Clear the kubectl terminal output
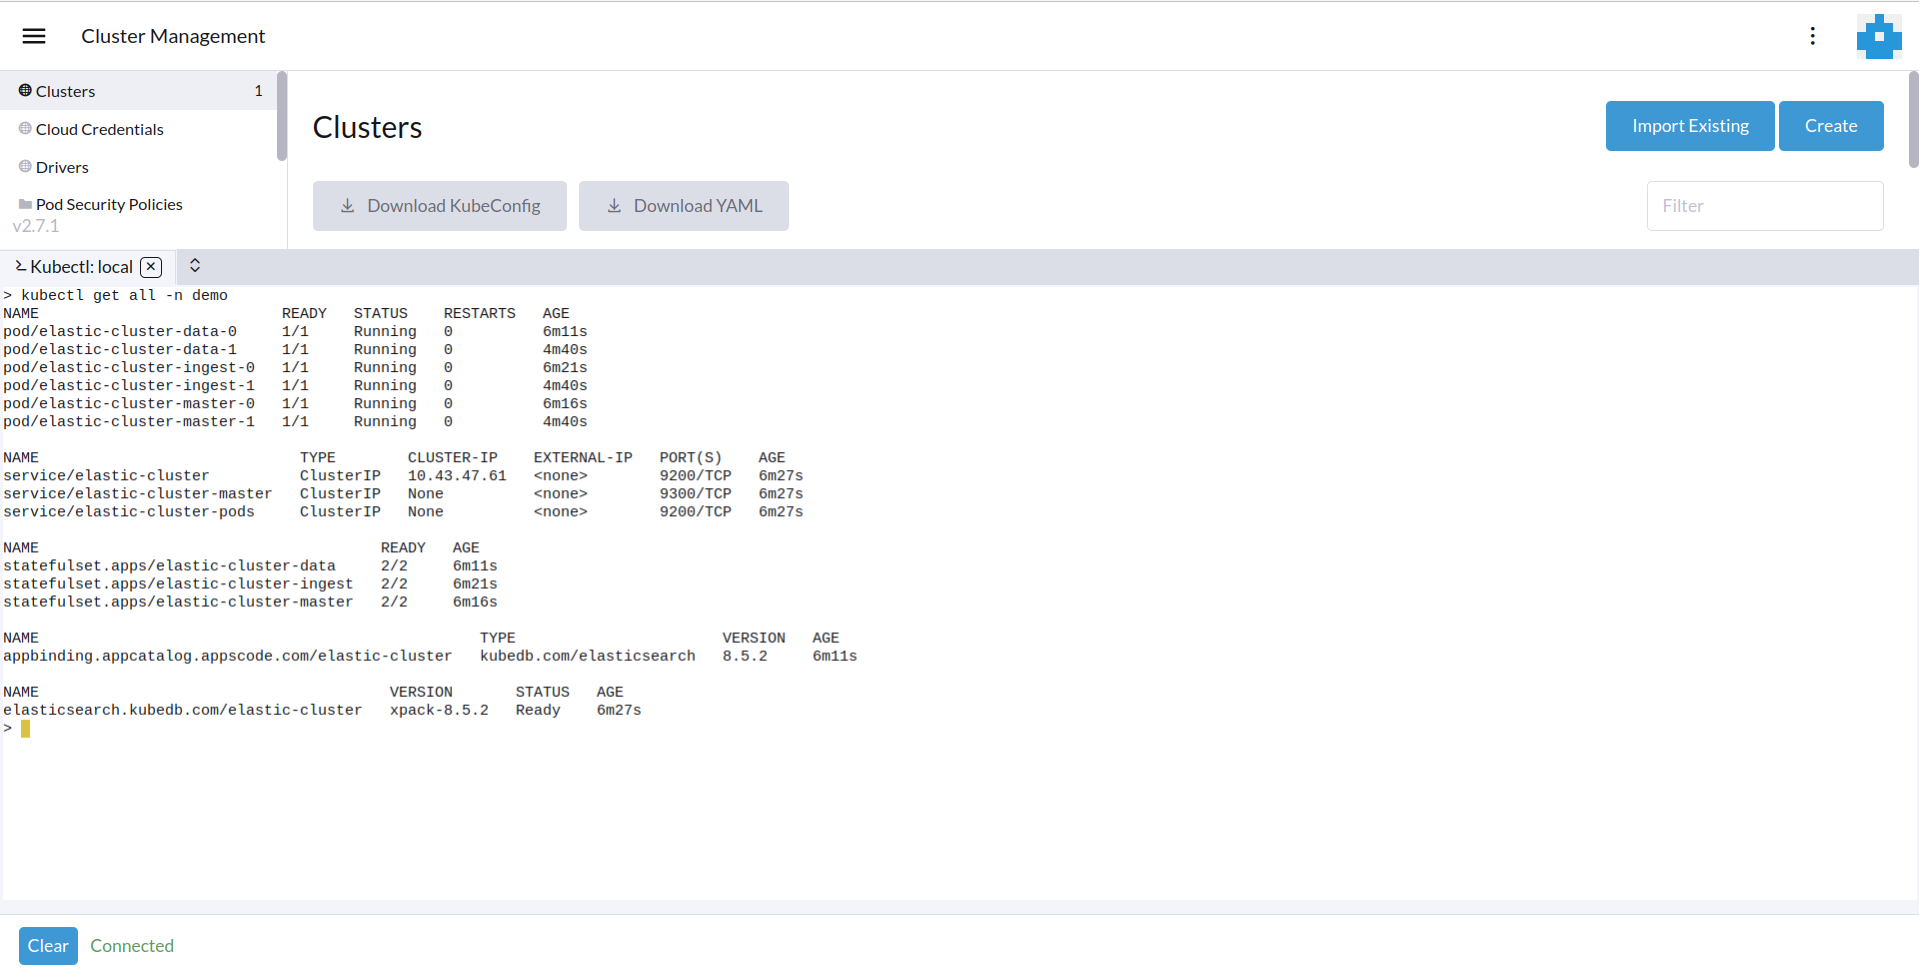The height and width of the screenshot is (976, 1920). [47, 946]
